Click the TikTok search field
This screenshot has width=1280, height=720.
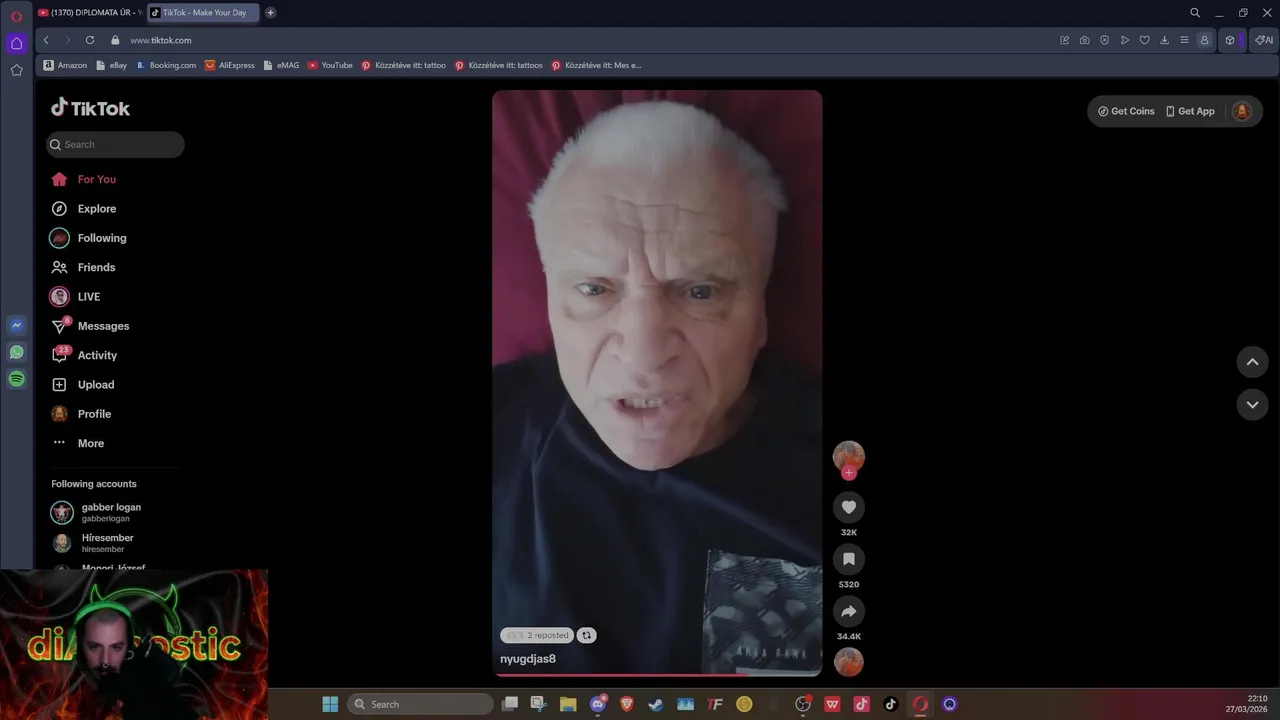click(x=115, y=144)
